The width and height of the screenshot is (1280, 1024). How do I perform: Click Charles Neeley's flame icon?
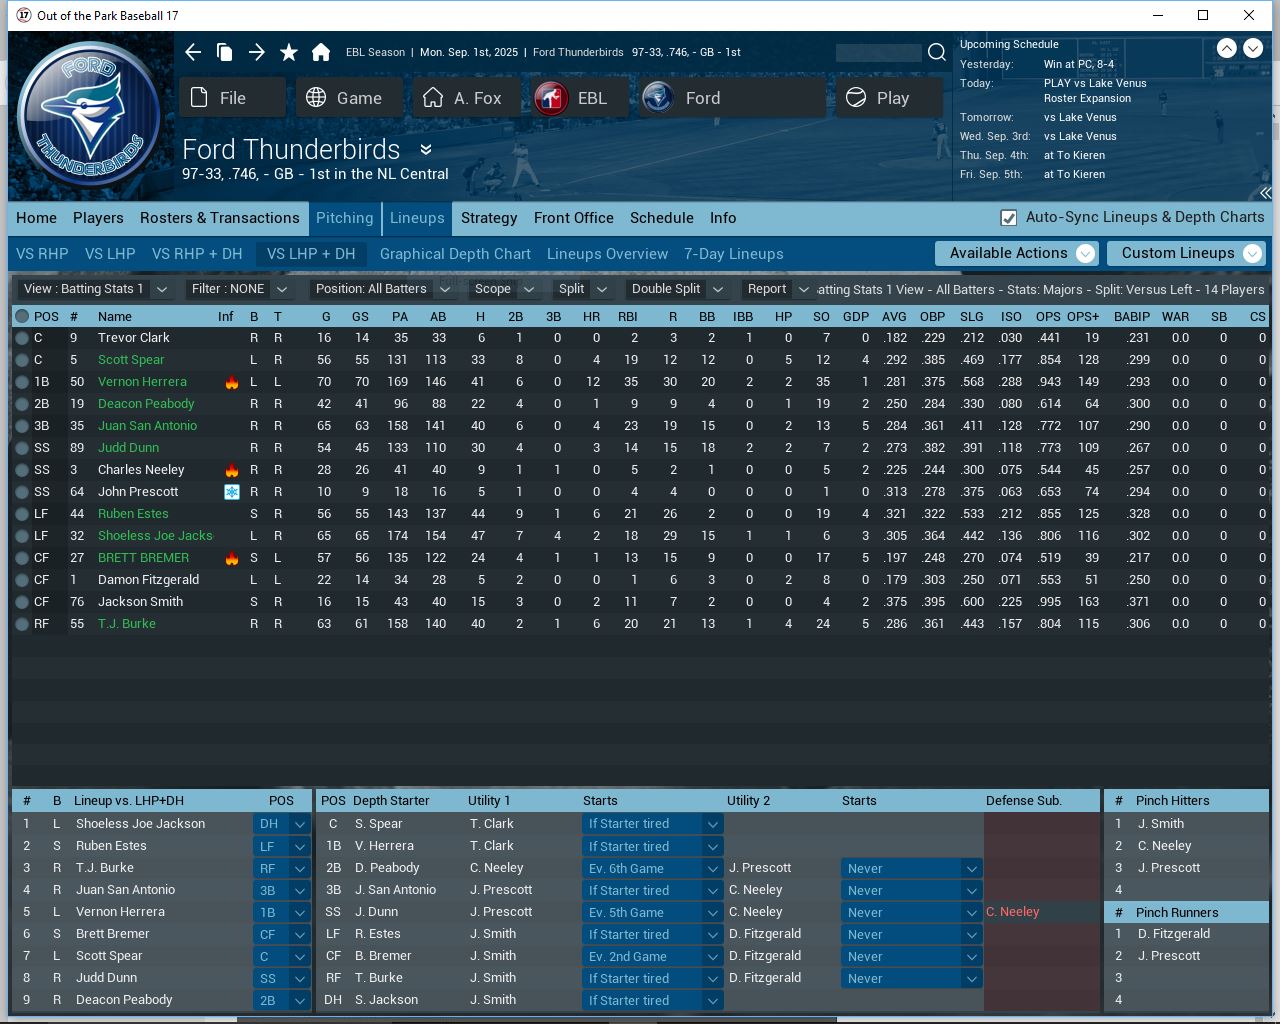click(232, 470)
